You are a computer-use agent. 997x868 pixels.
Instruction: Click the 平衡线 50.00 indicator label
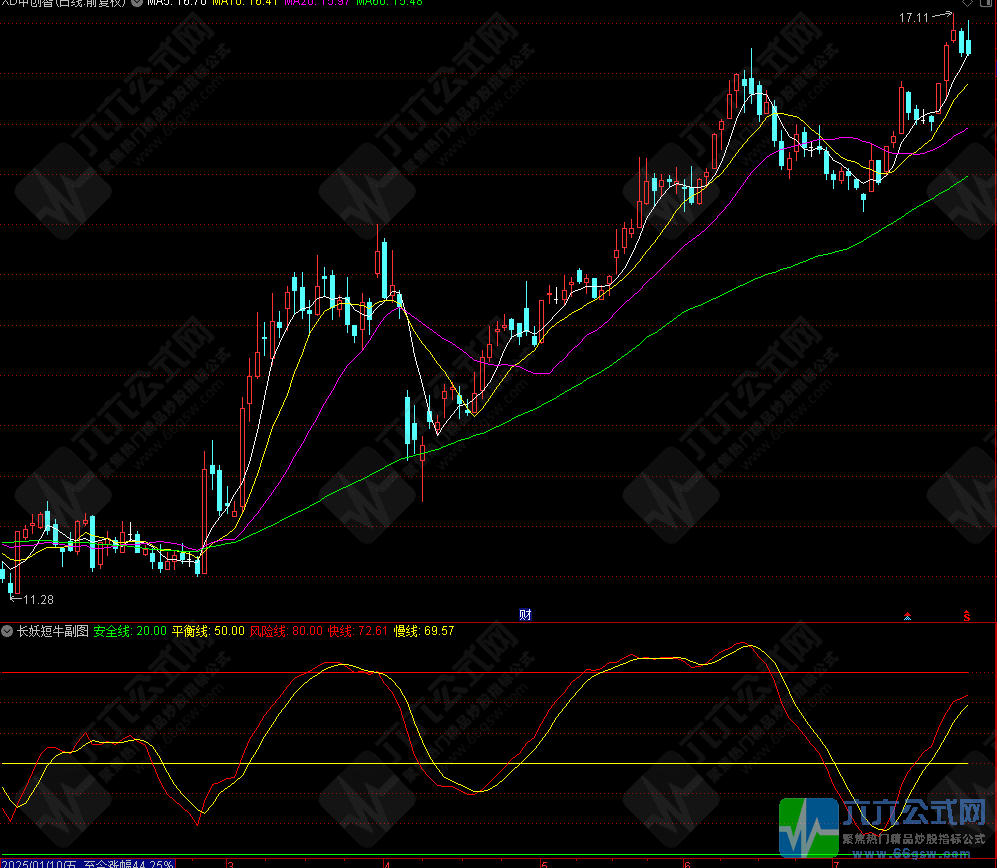coord(208,631)
